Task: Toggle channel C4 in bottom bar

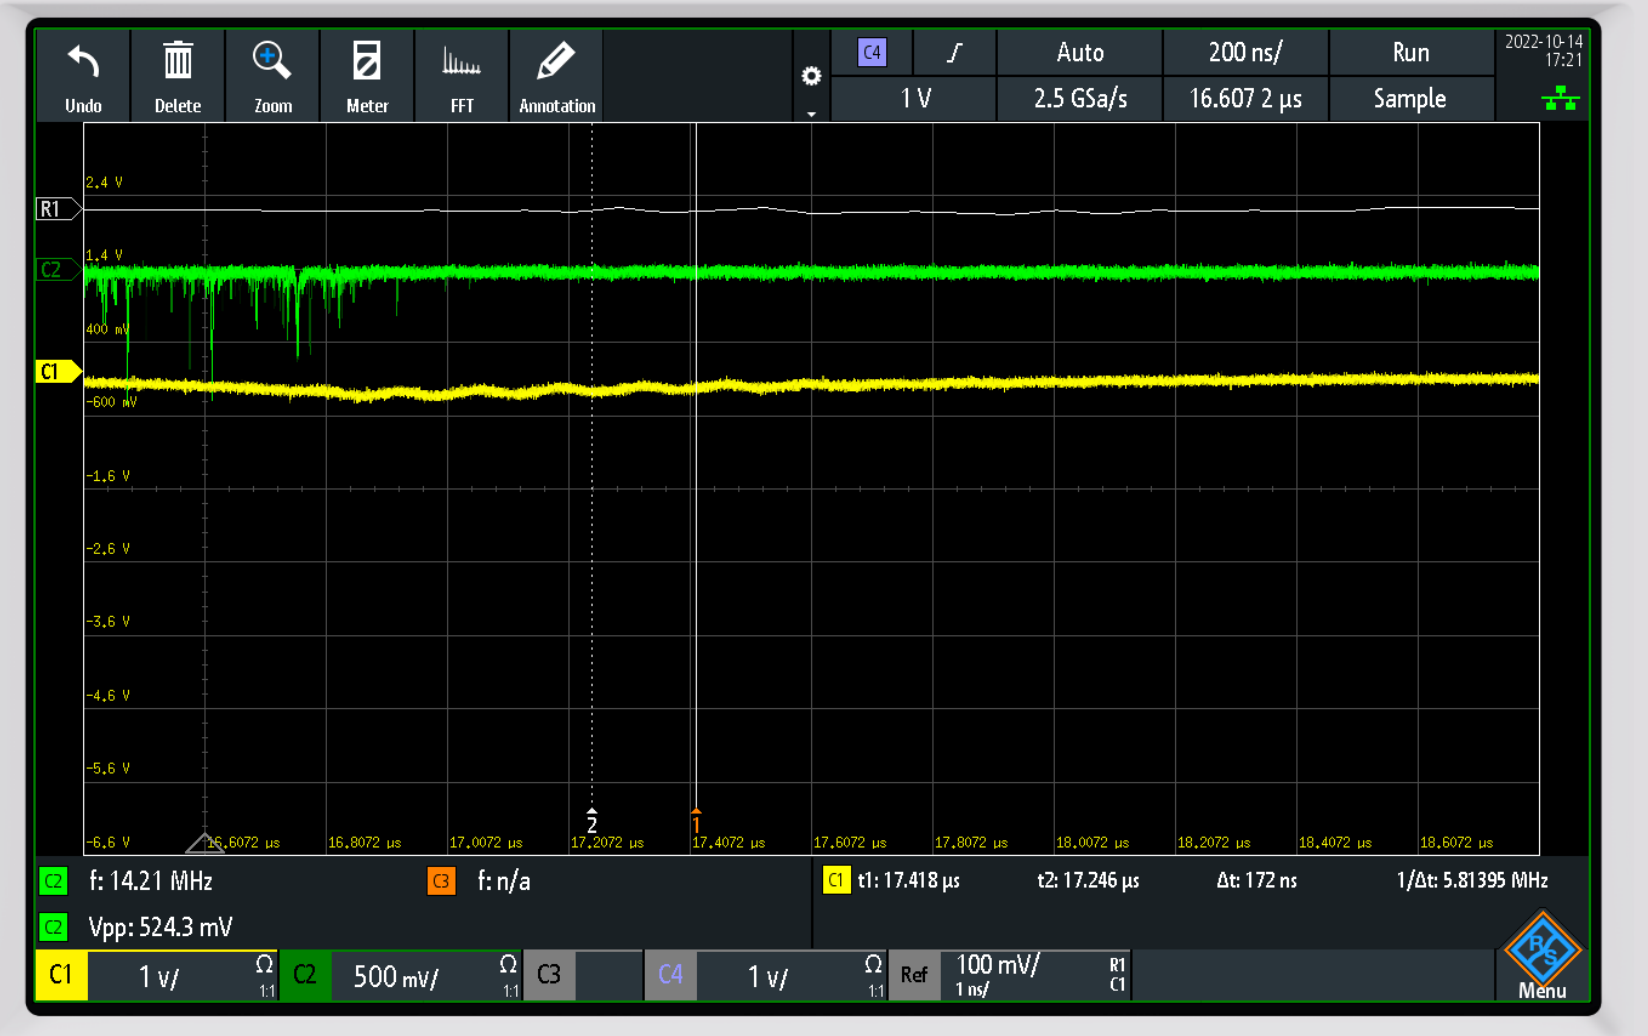Action: tap(670, 975)
